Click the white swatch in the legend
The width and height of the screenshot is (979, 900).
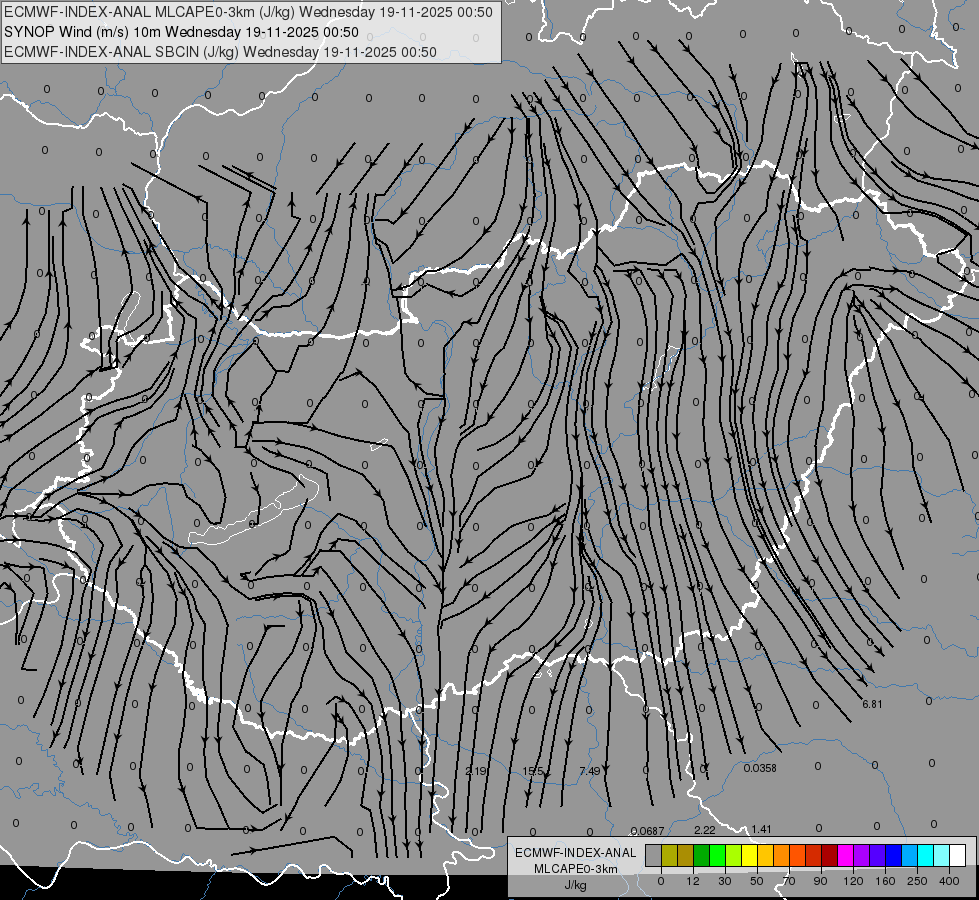click(958, 855)
